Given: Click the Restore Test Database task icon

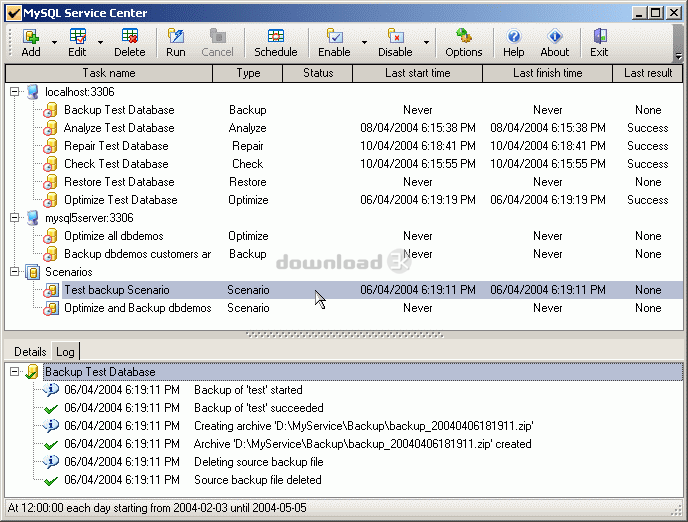Looking at the screenshot, I should click(50, 182).
